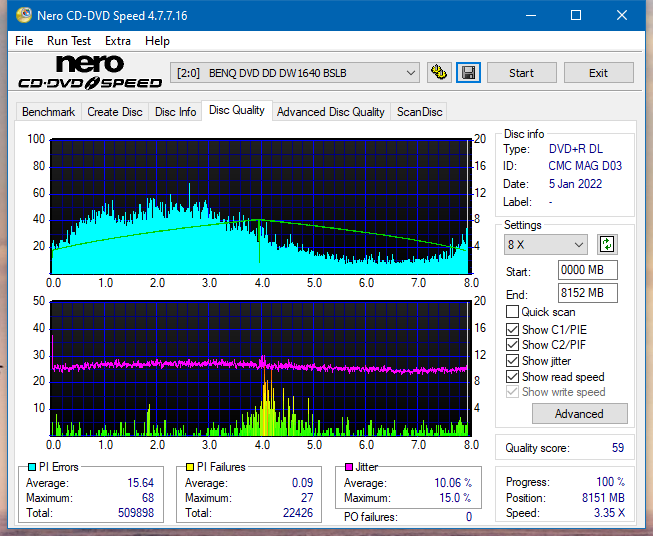Click the magenta Jitter legend swatch

[x=349, y=467]
